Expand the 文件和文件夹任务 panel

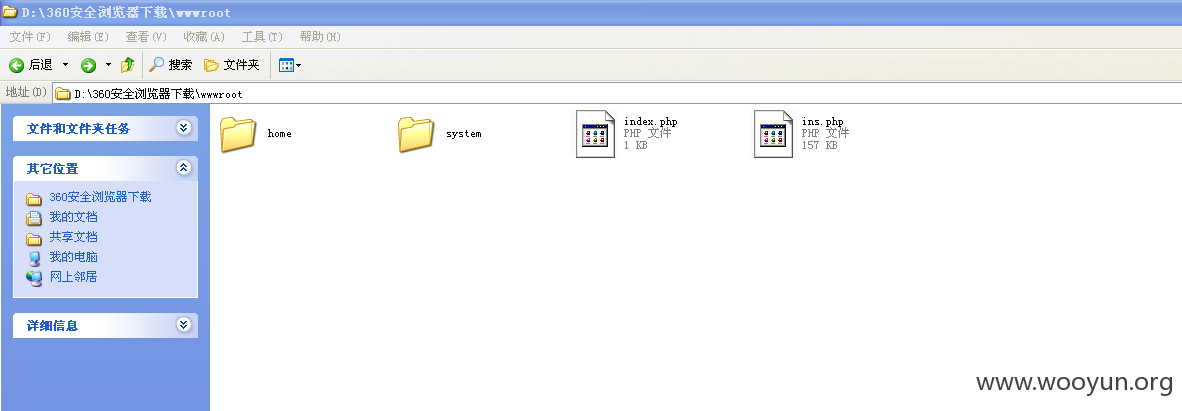click(x=184, y=128)
